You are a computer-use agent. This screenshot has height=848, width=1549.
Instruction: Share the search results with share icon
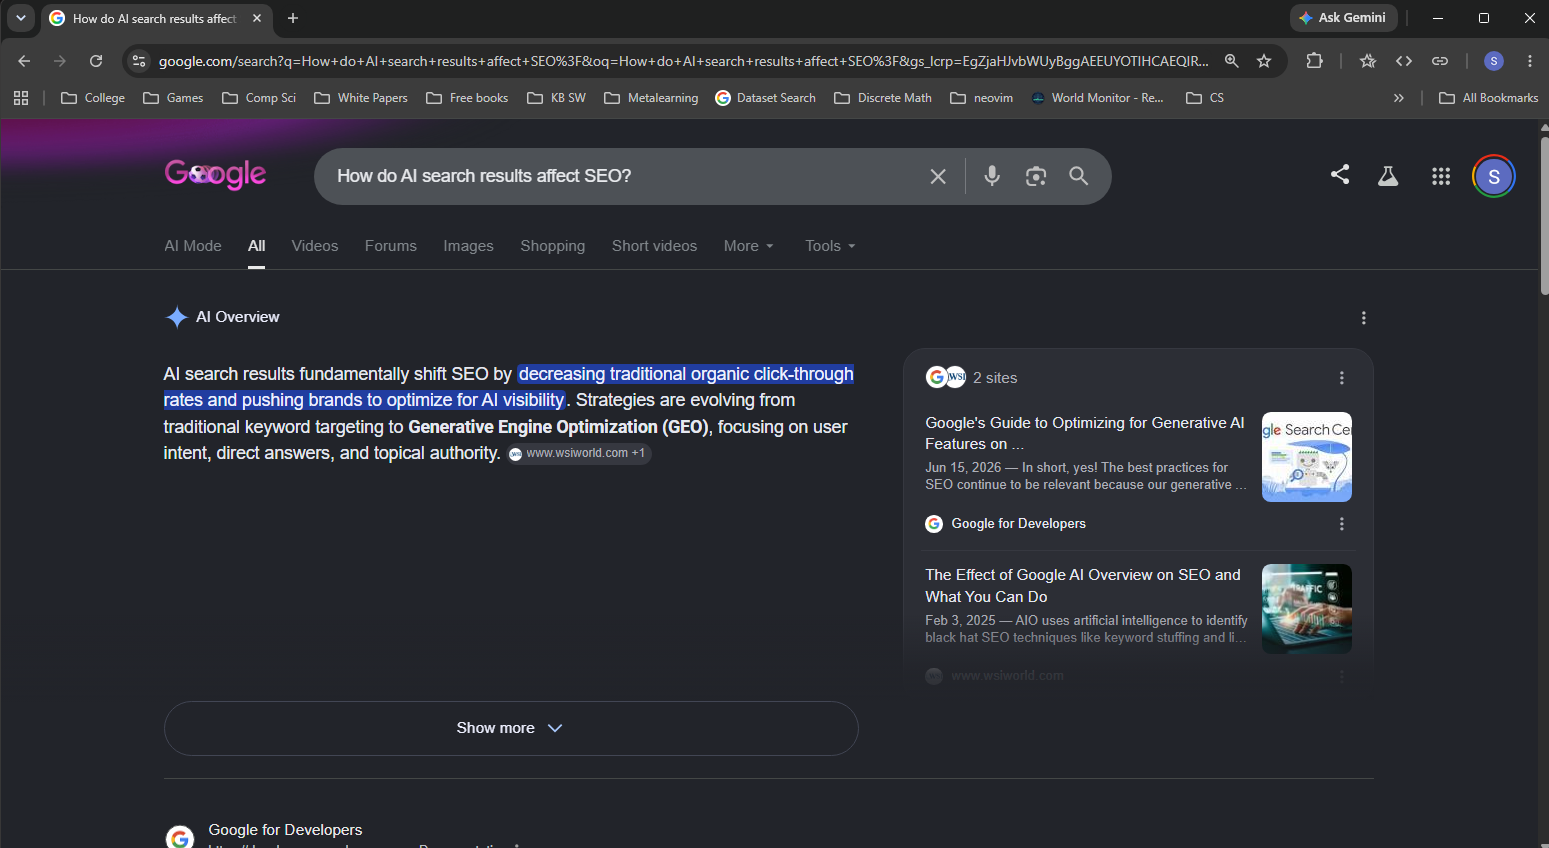(x=1340, y=175)
